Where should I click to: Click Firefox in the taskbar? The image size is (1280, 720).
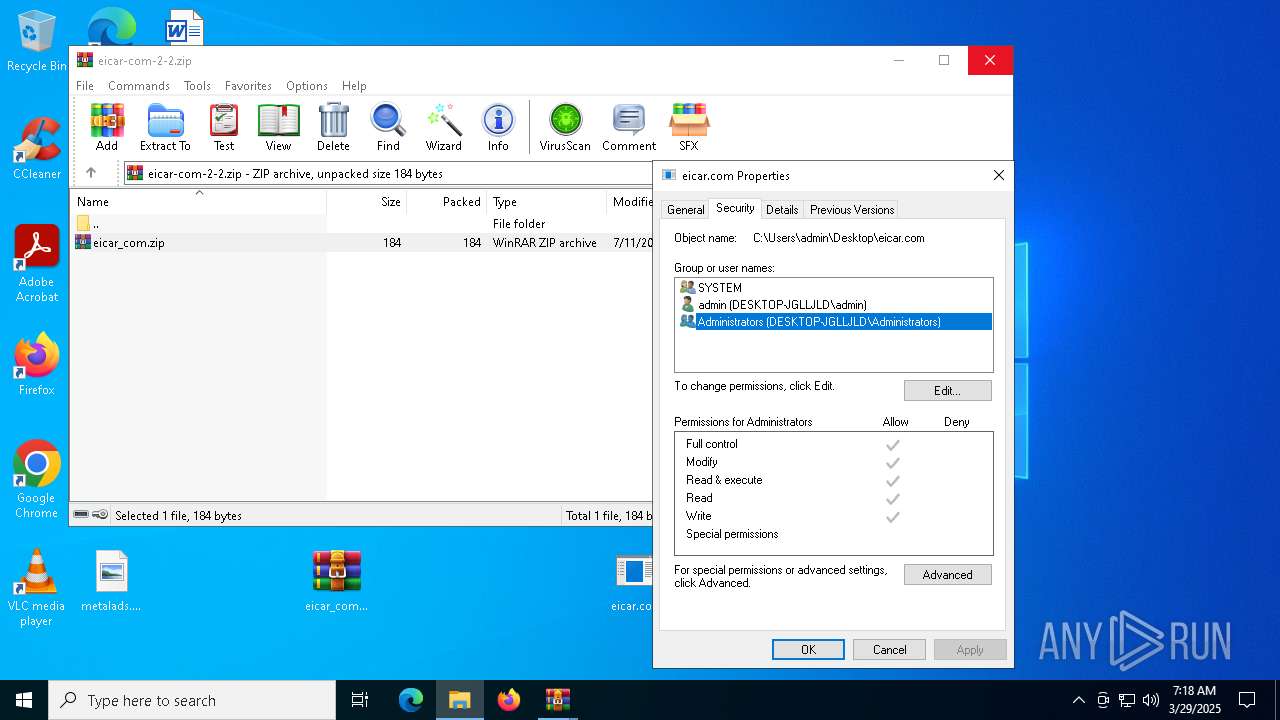[509, 700]
